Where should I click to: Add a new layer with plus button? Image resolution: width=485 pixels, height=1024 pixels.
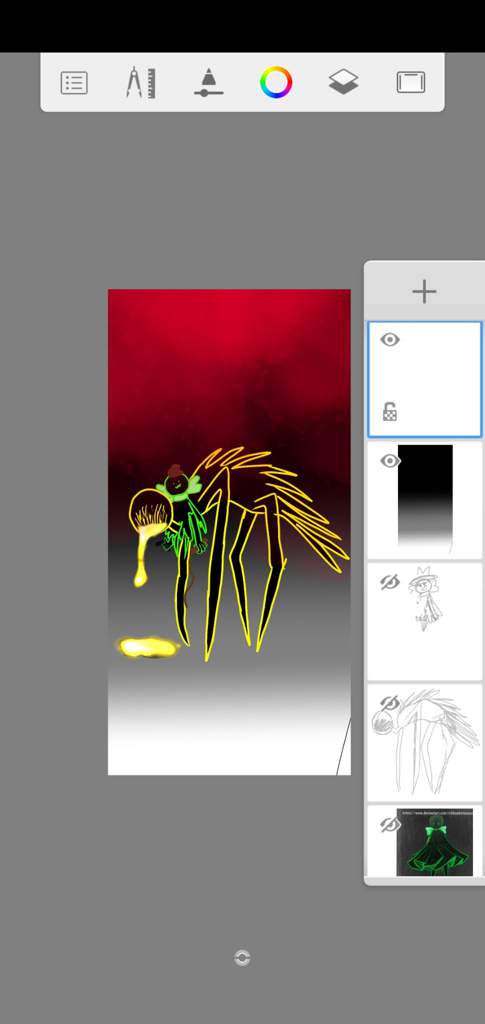point(424,291)
